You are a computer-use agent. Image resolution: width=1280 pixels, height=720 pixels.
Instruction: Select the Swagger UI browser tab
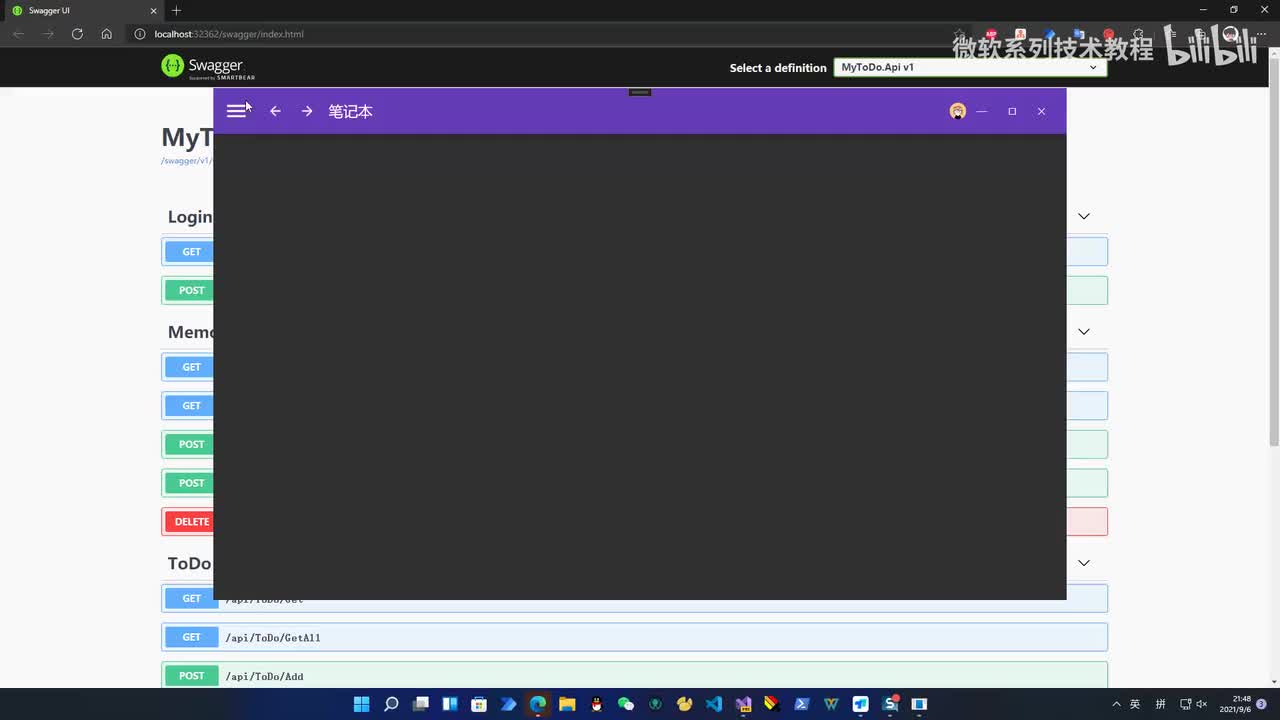pyautogui.click(x=84, y=10)
